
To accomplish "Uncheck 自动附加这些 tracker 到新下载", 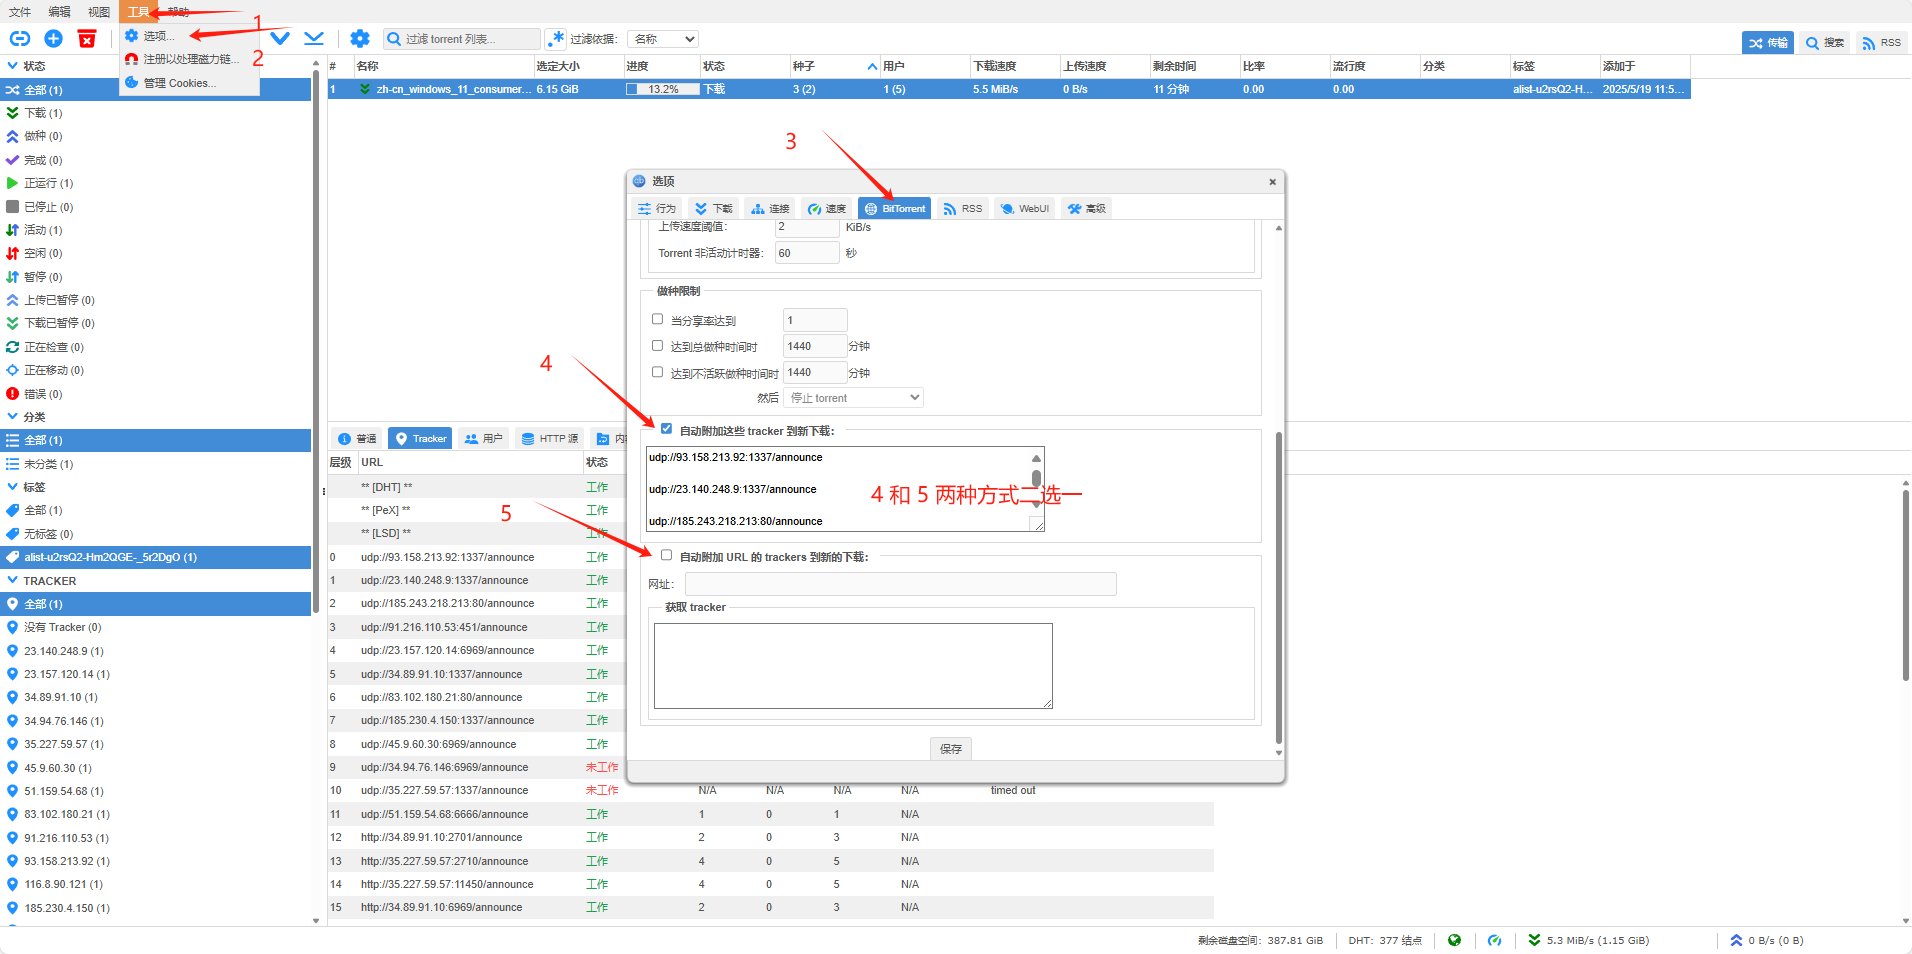I will pos(666,429).
